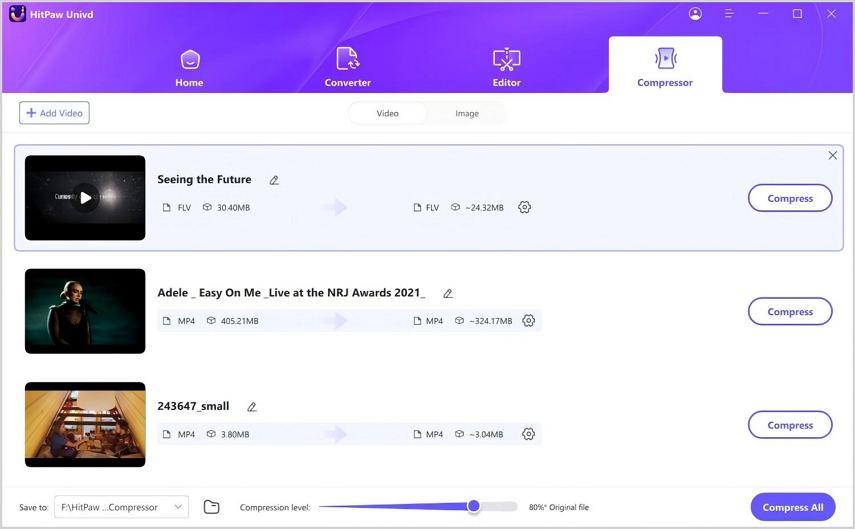Screen dimensions: 855x529
Task: Click the 405.21MB file size text
Action: pyautogui.click(x=239, y=321)
